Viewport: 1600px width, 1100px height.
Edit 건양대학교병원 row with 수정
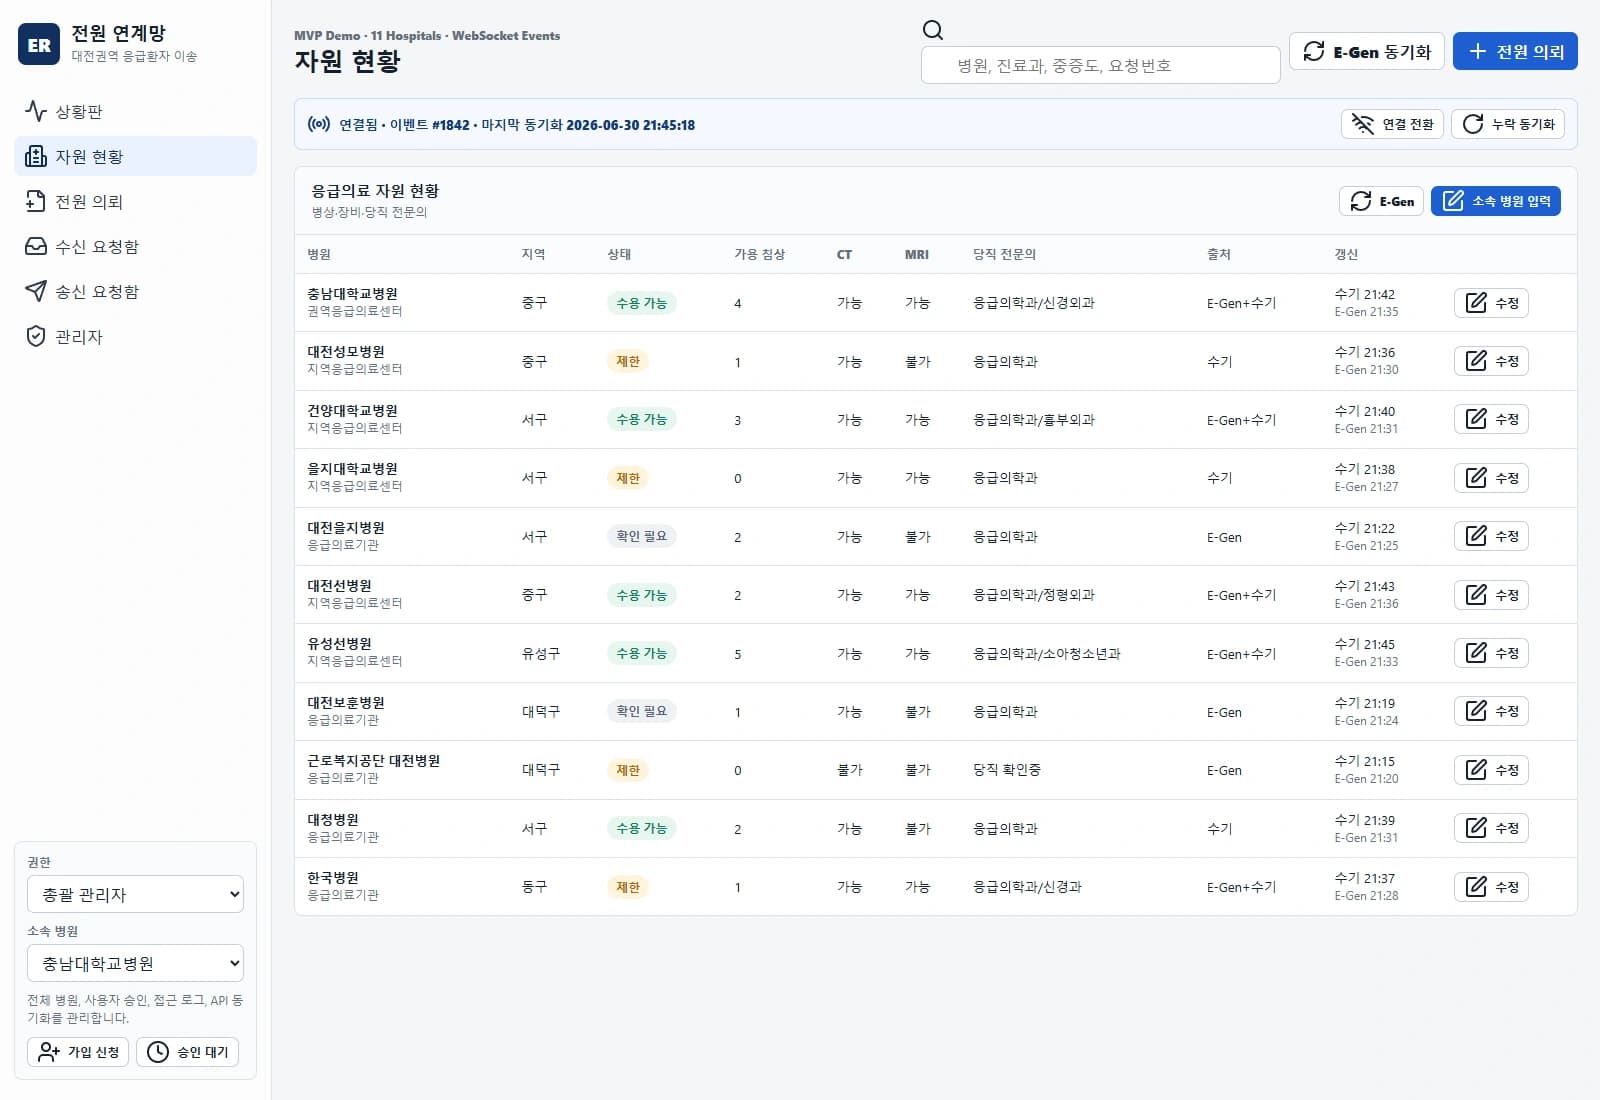tap(1491, 419)
